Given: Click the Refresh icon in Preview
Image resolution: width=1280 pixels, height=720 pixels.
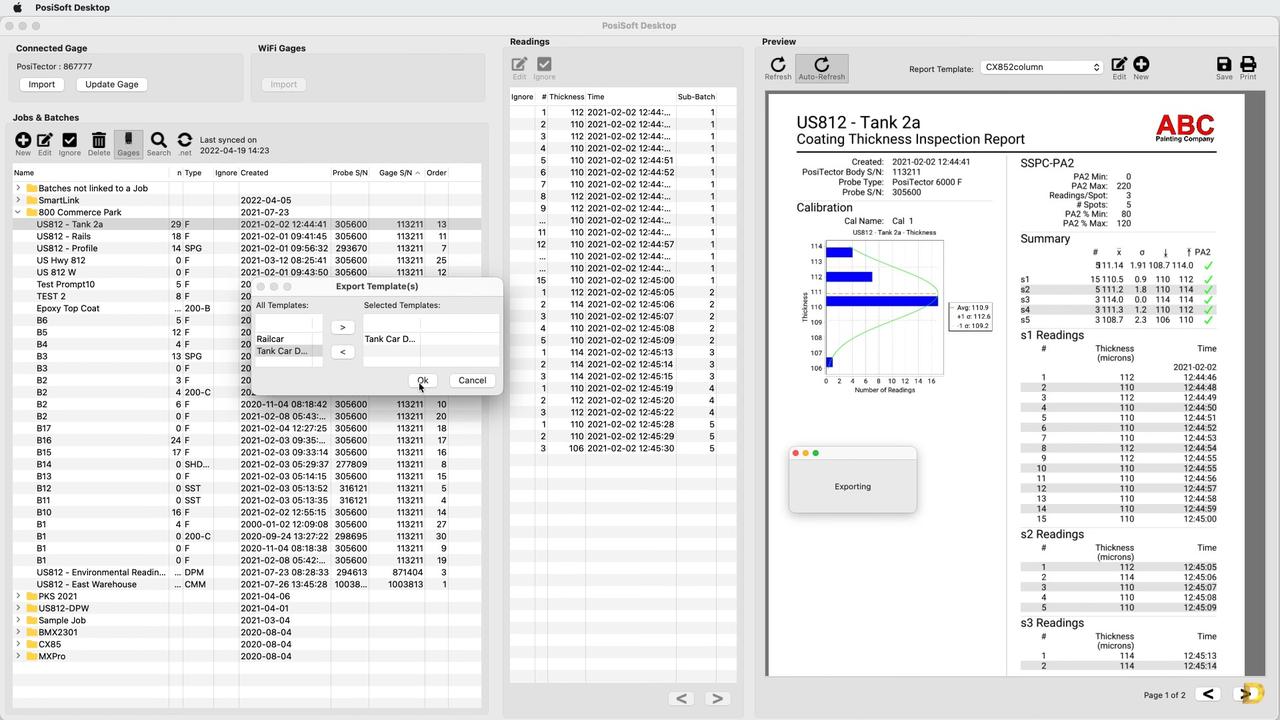Looking at the screenshot, I should (778, 68).
